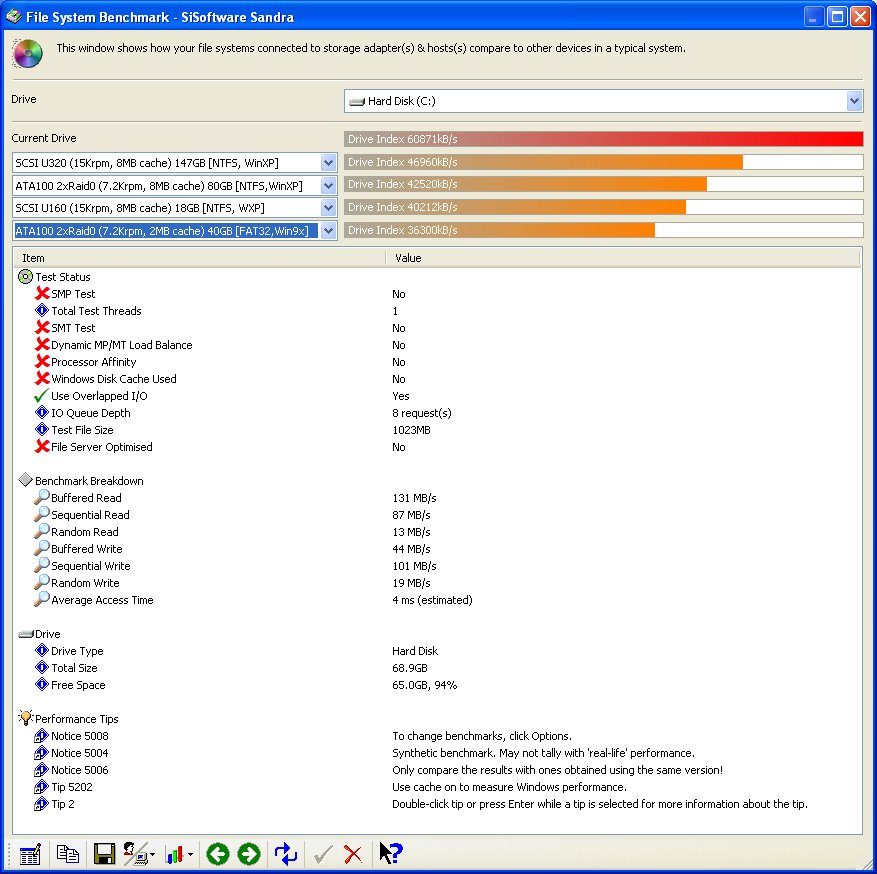Click the info icon beside Drive Type
Viewport: 877px width, 874px height.
click(42, 650)
